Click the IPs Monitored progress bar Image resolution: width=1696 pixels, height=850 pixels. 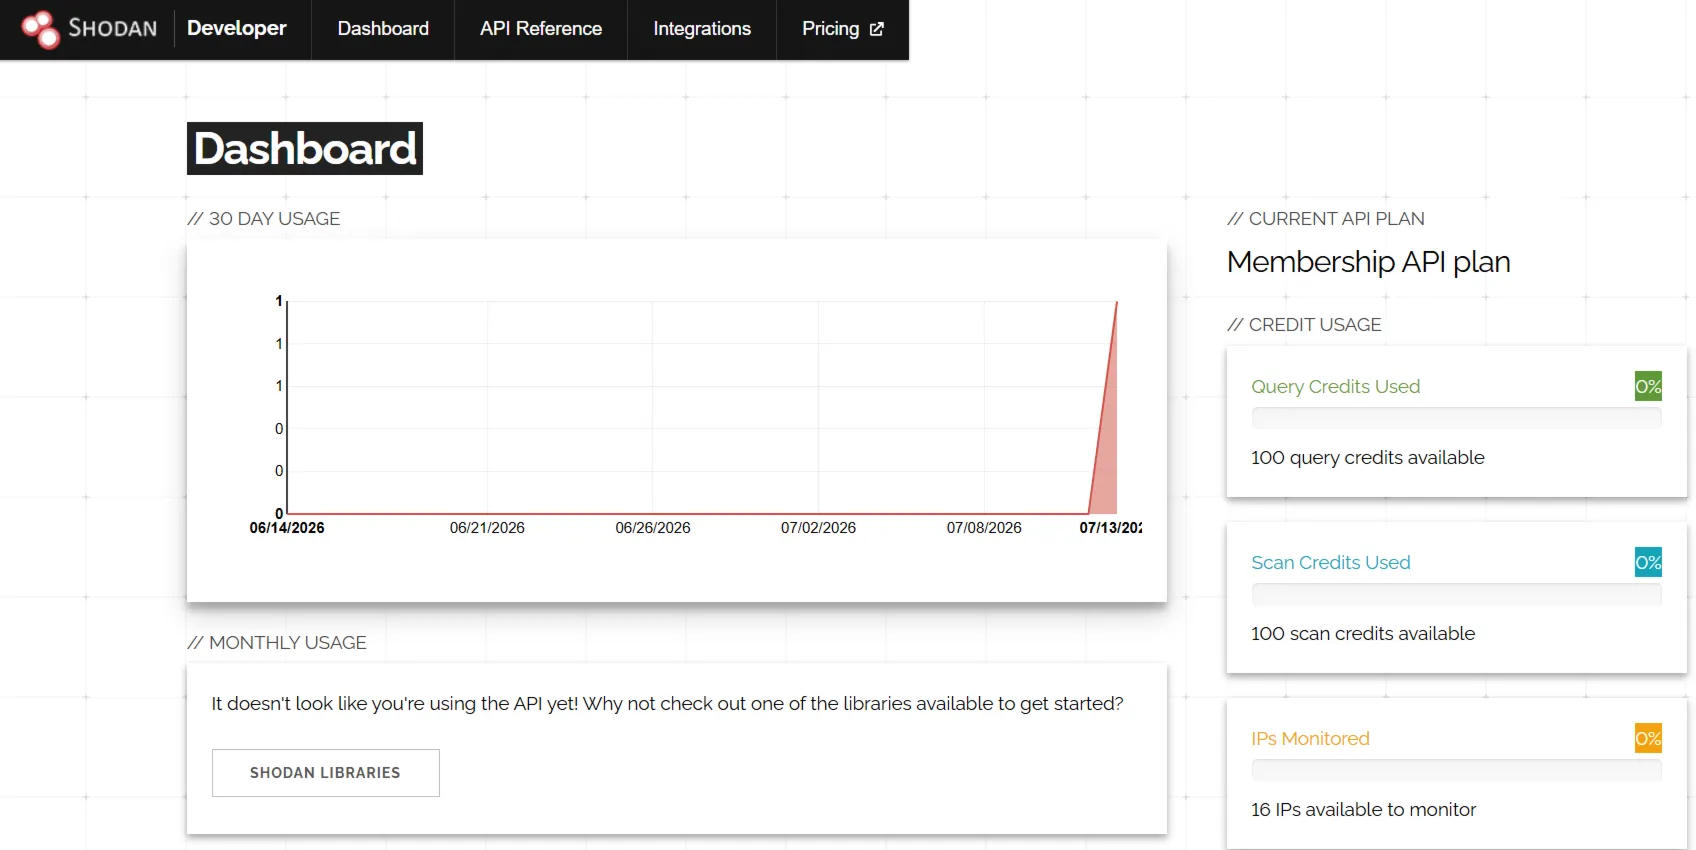coord(1456,770)
